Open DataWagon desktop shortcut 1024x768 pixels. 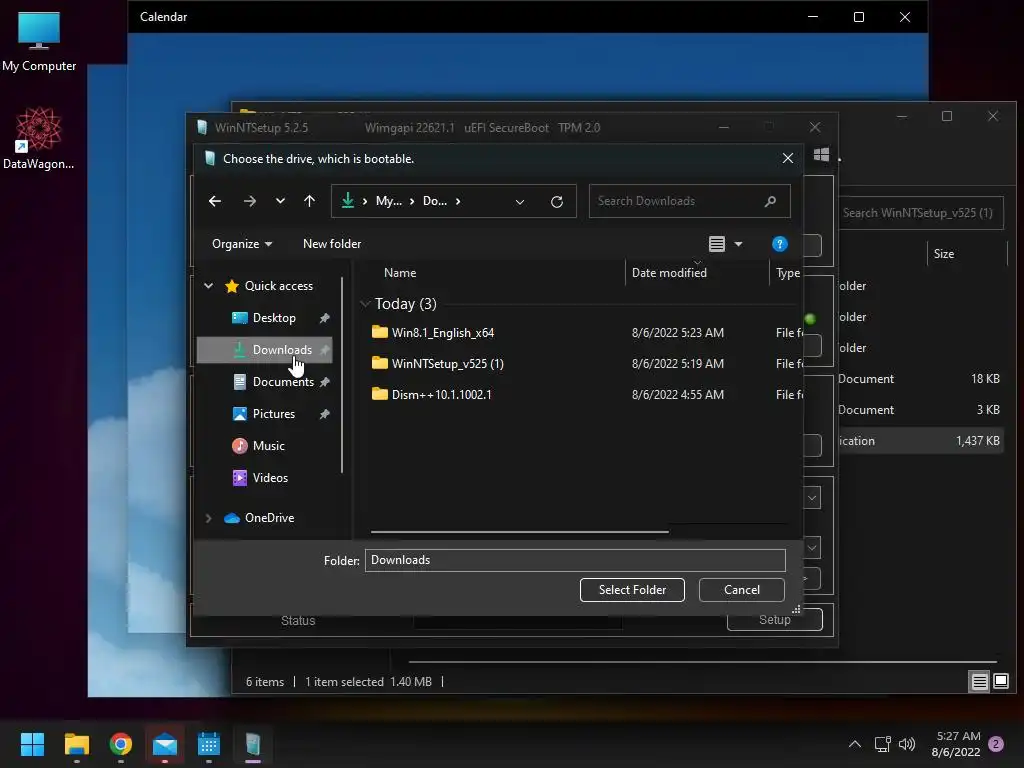[39, 138]
